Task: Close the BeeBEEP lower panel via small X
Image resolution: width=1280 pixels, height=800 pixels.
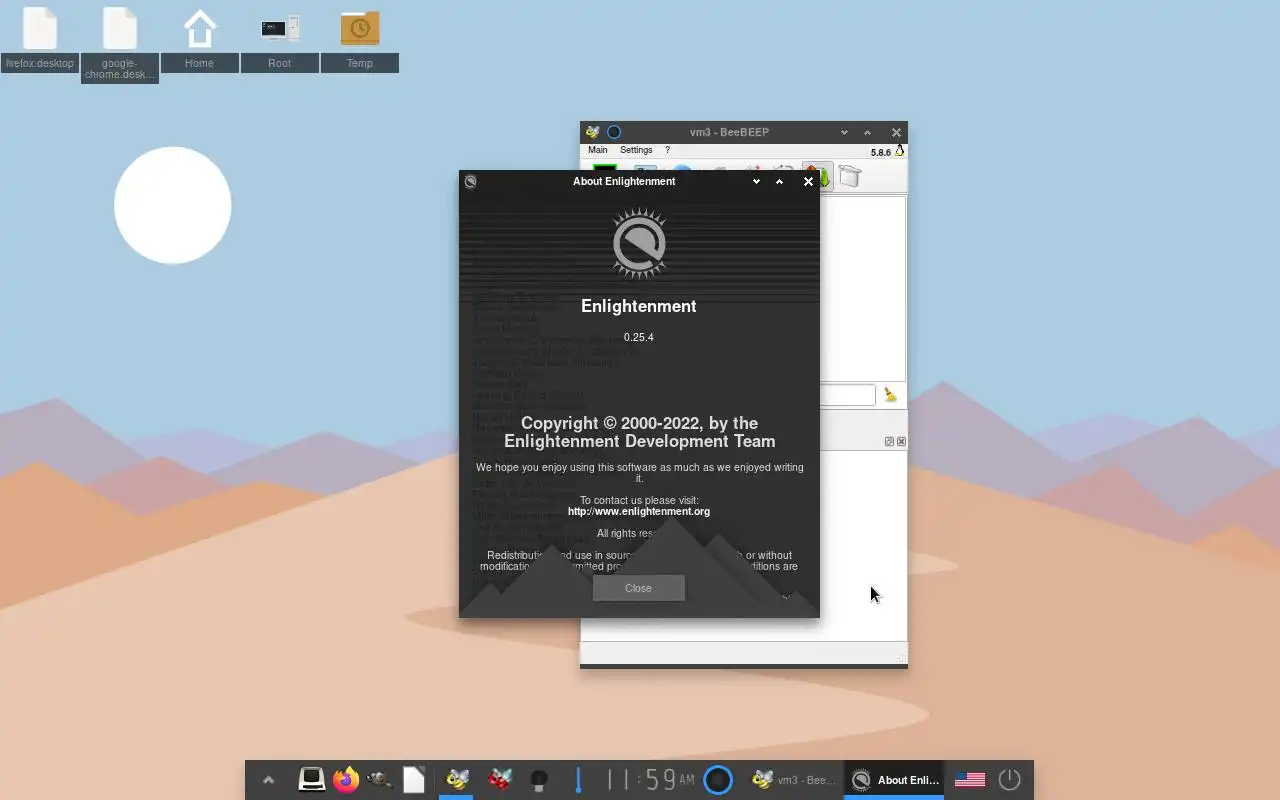Action: pos(901,442)
